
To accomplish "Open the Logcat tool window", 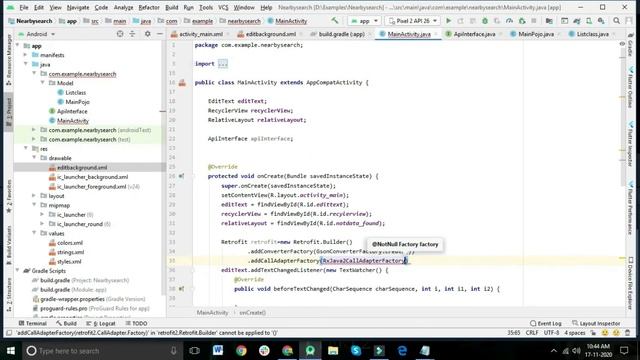I will point(100,323).
